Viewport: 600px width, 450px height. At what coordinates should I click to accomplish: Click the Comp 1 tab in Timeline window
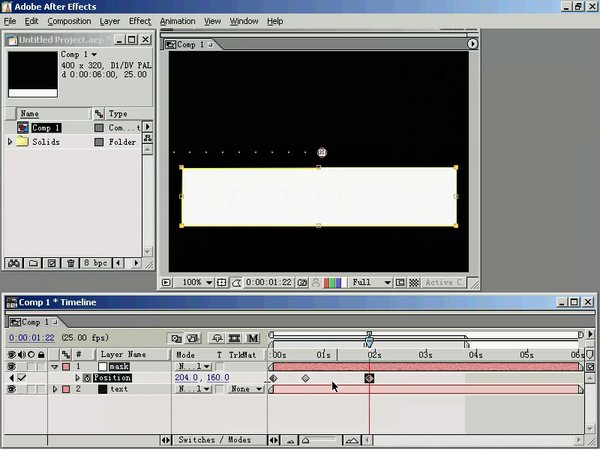coord(34,322)
